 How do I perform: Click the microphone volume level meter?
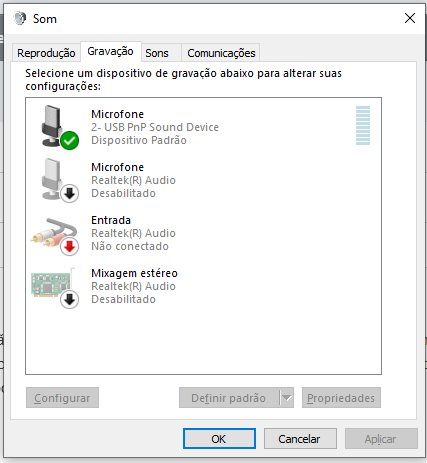[x=363, y=125]
